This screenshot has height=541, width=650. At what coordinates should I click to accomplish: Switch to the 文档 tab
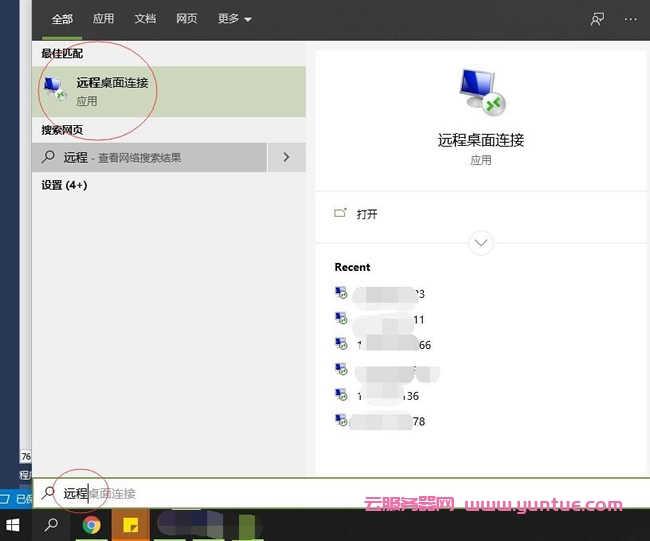(x=145, y=19)
